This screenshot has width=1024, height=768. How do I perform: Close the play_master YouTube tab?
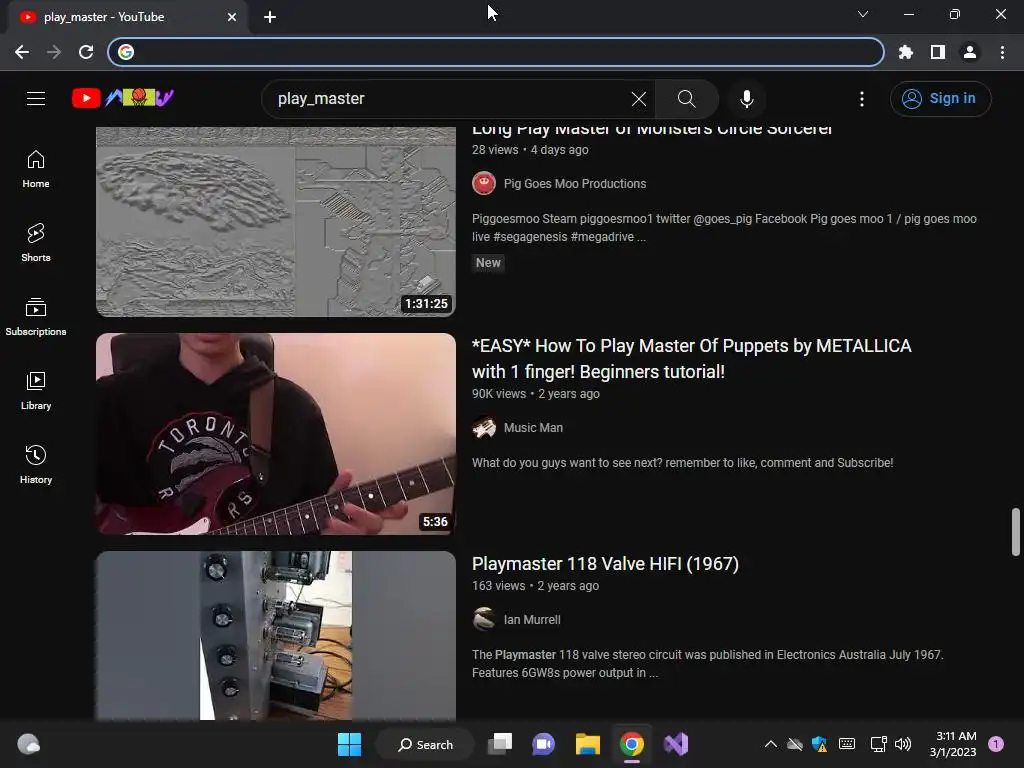232,17
